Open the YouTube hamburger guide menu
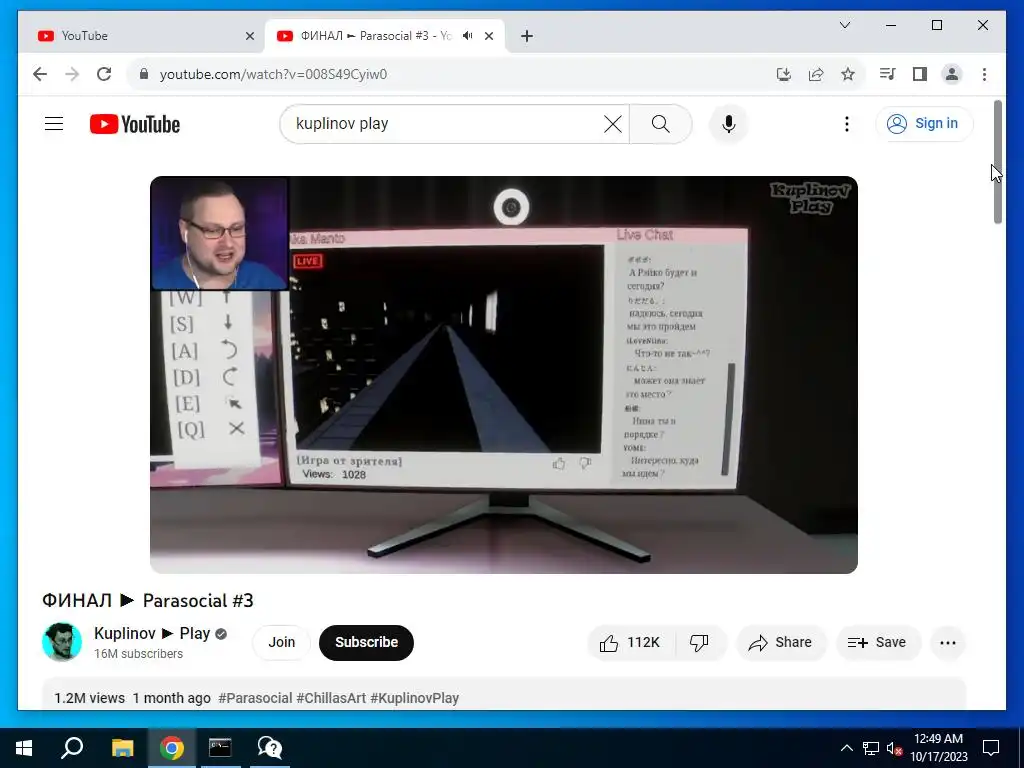Screen dimensions: 1024x768 (54, 123)
